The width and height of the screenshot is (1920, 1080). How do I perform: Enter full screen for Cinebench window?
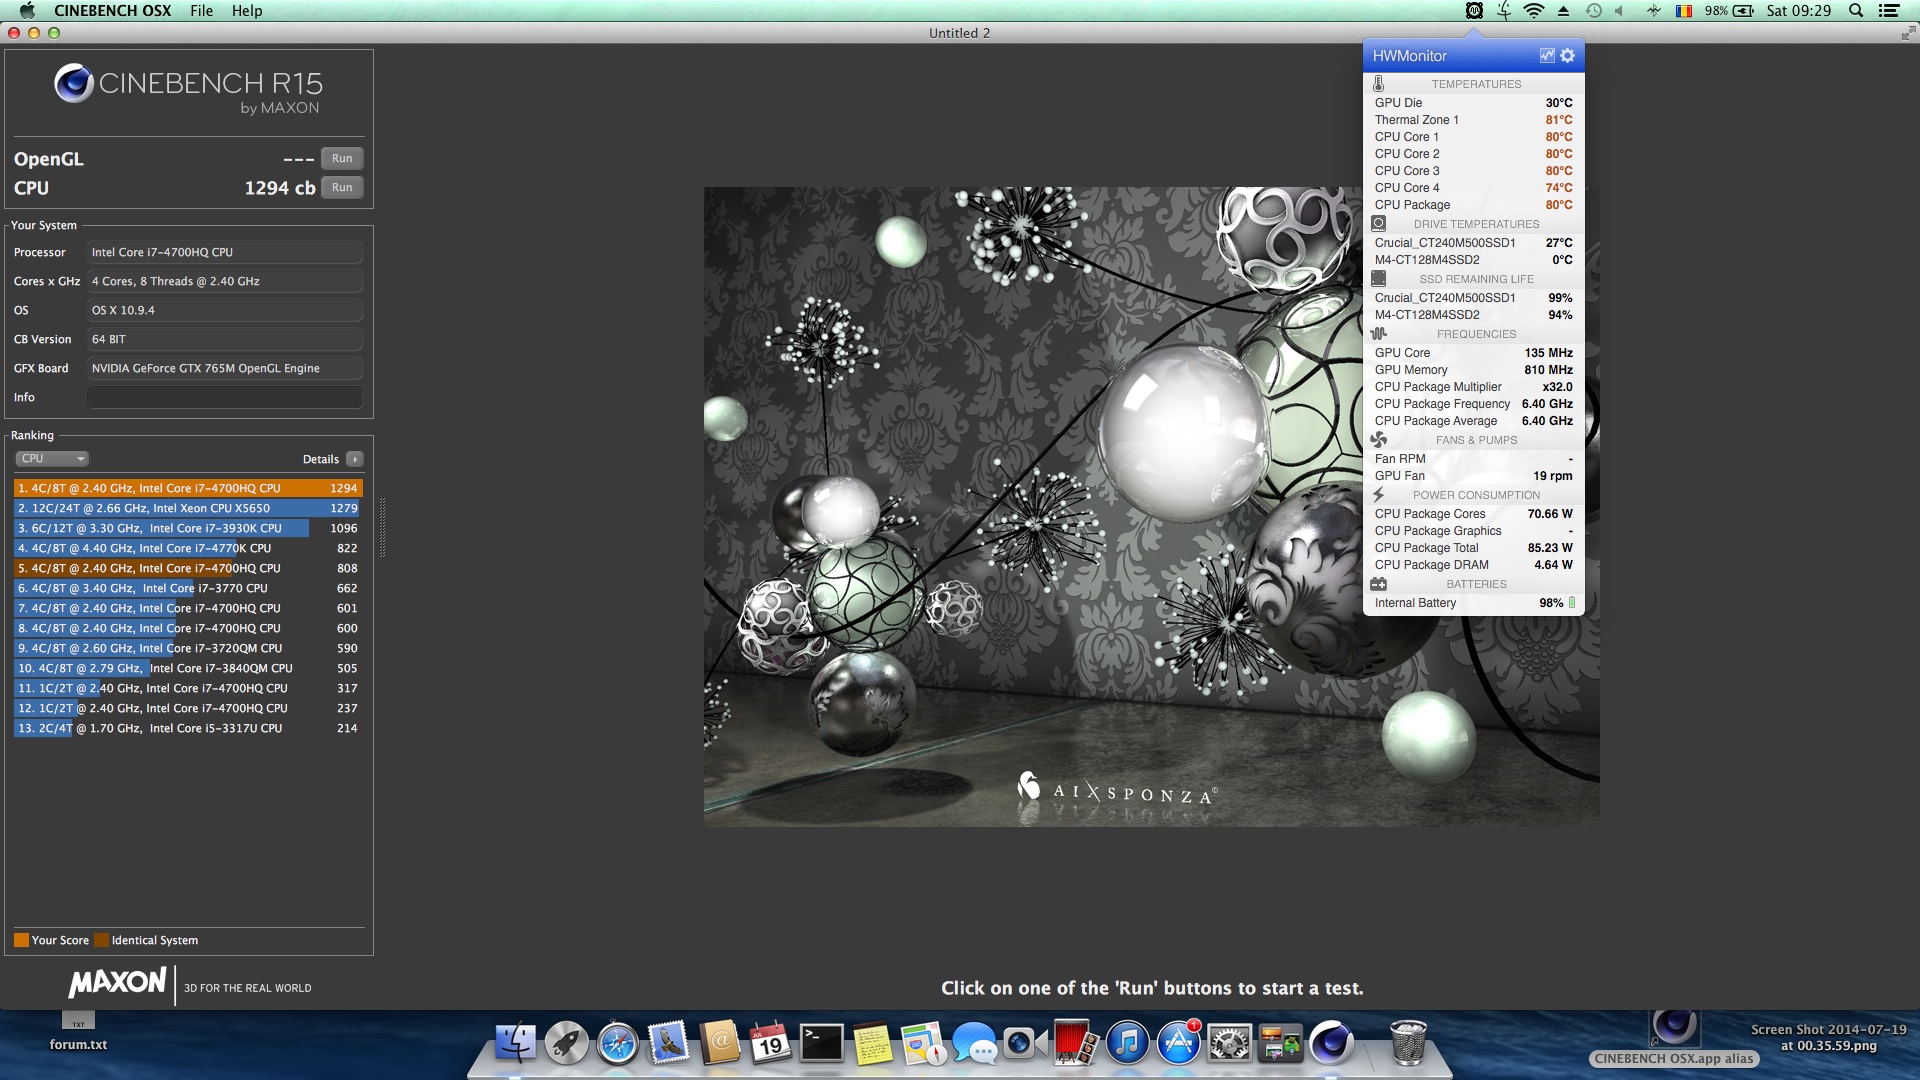point(1907,33)
